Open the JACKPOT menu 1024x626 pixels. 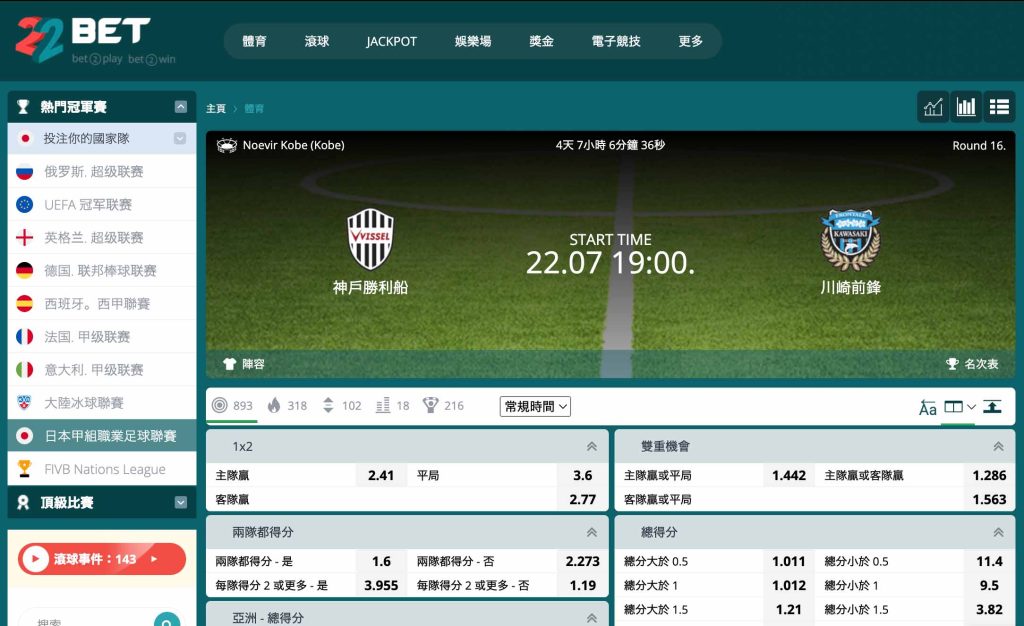pyautogui.click(x=391, y=41)
